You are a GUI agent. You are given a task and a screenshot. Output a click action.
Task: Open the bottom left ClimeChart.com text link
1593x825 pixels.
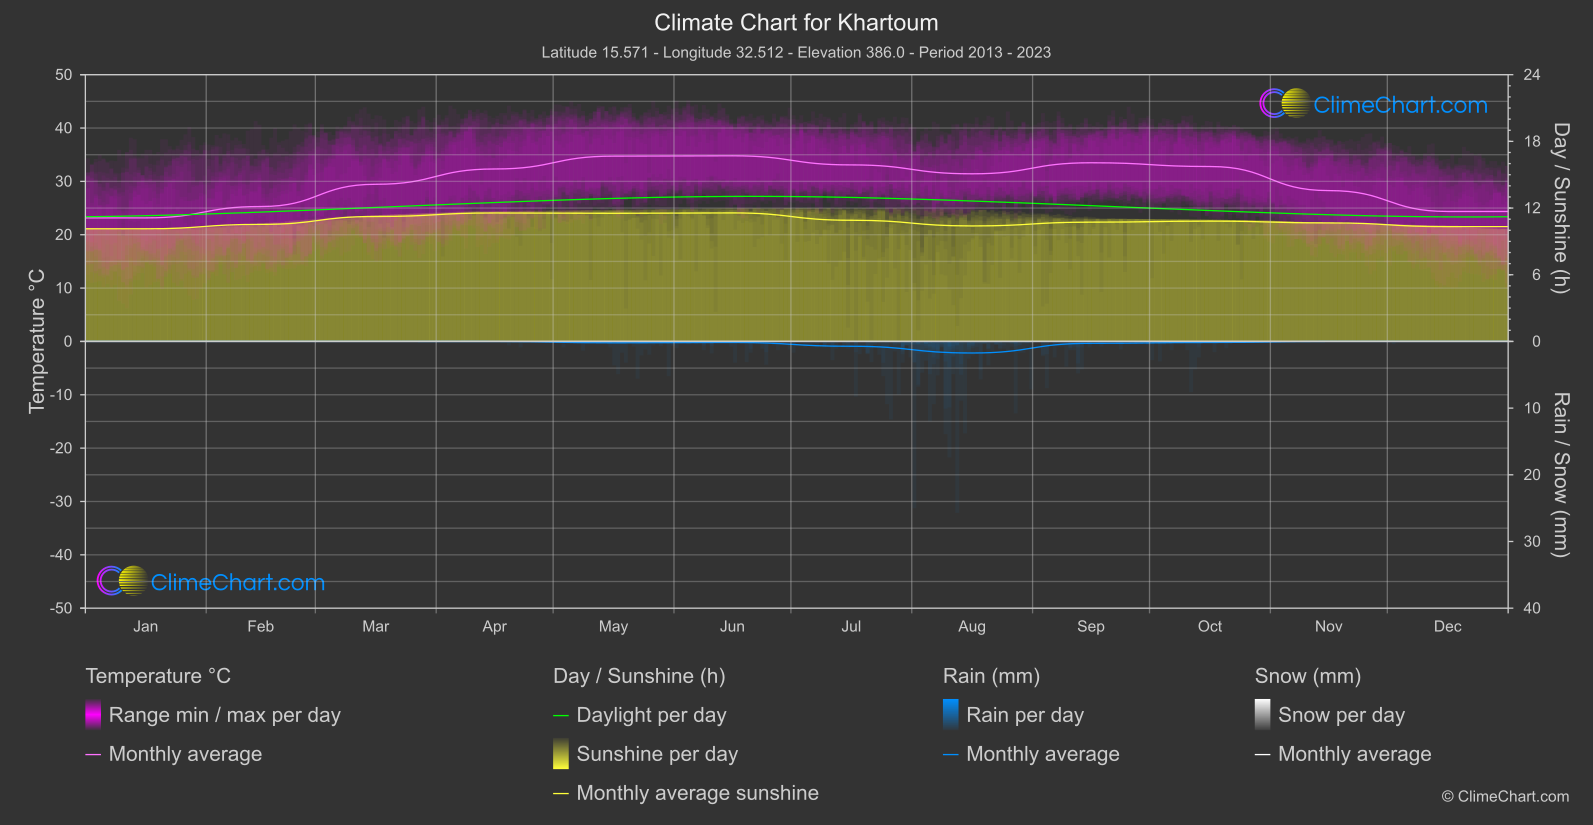pos(238,582)
